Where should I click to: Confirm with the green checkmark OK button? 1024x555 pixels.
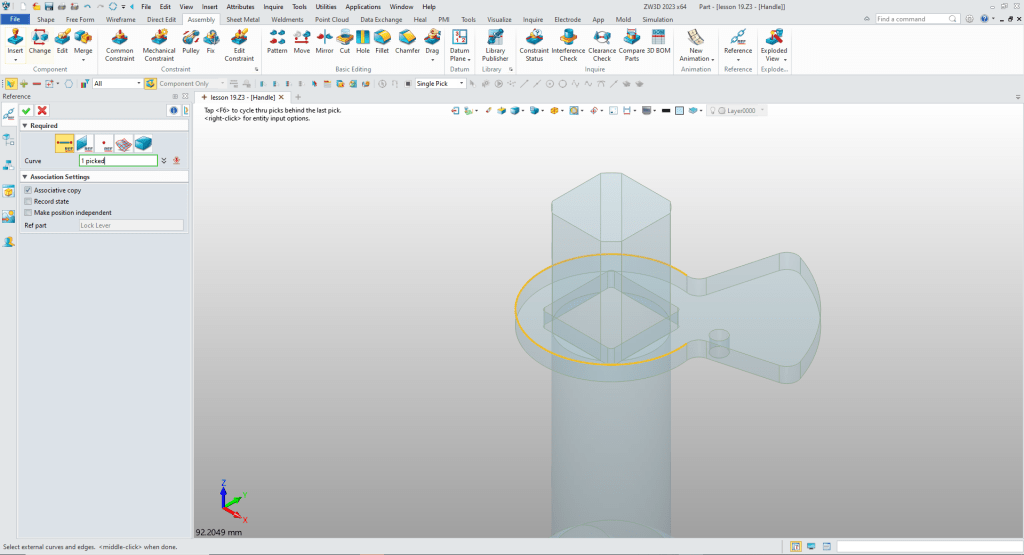pyautogui.click(x=26, y=110)
